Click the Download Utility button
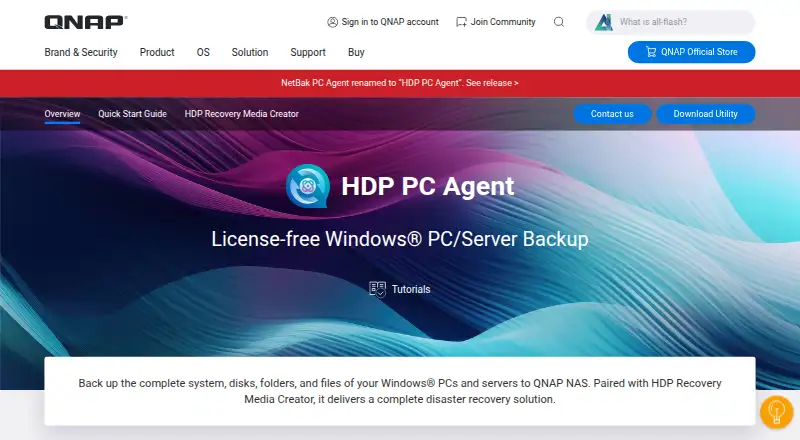This screenshot has height=440, width=800. click(706, 114)
